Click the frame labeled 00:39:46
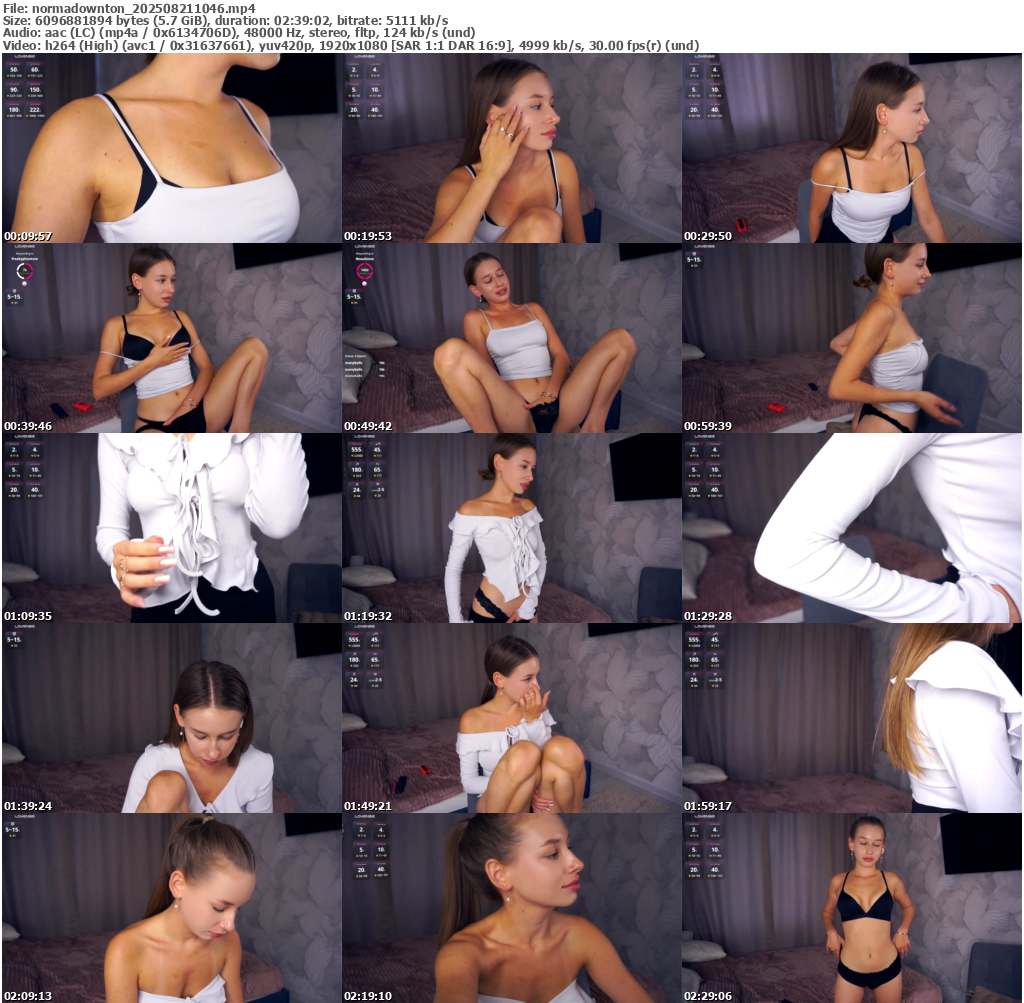The width and height of the screenshot is (1024, 1003). pyautogui.click(x=172, y=338)
